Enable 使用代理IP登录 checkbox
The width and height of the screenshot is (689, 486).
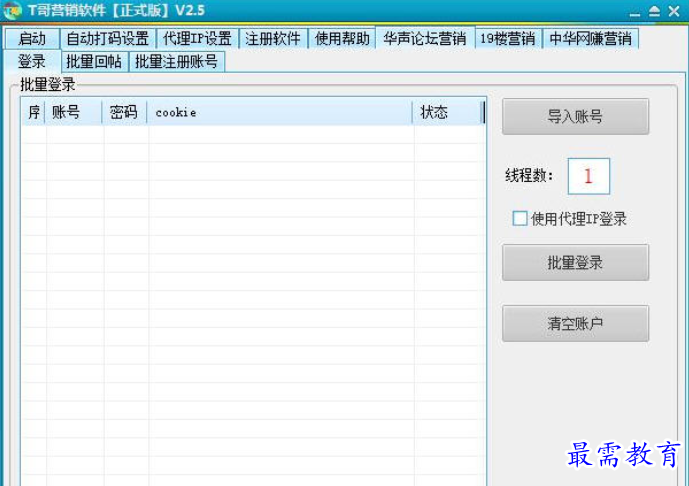coord(520,218)
